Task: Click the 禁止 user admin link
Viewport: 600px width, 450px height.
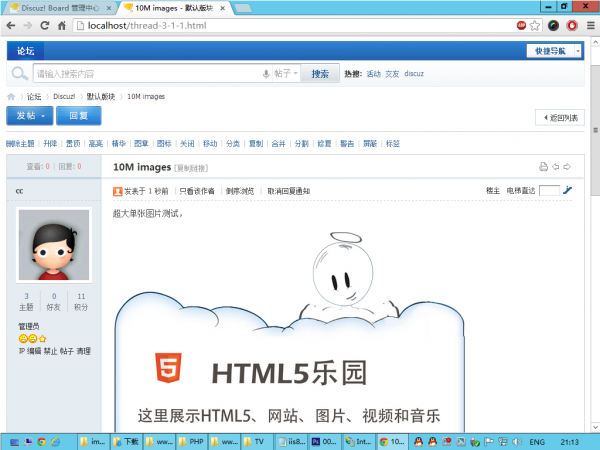Action: point(50,351)
